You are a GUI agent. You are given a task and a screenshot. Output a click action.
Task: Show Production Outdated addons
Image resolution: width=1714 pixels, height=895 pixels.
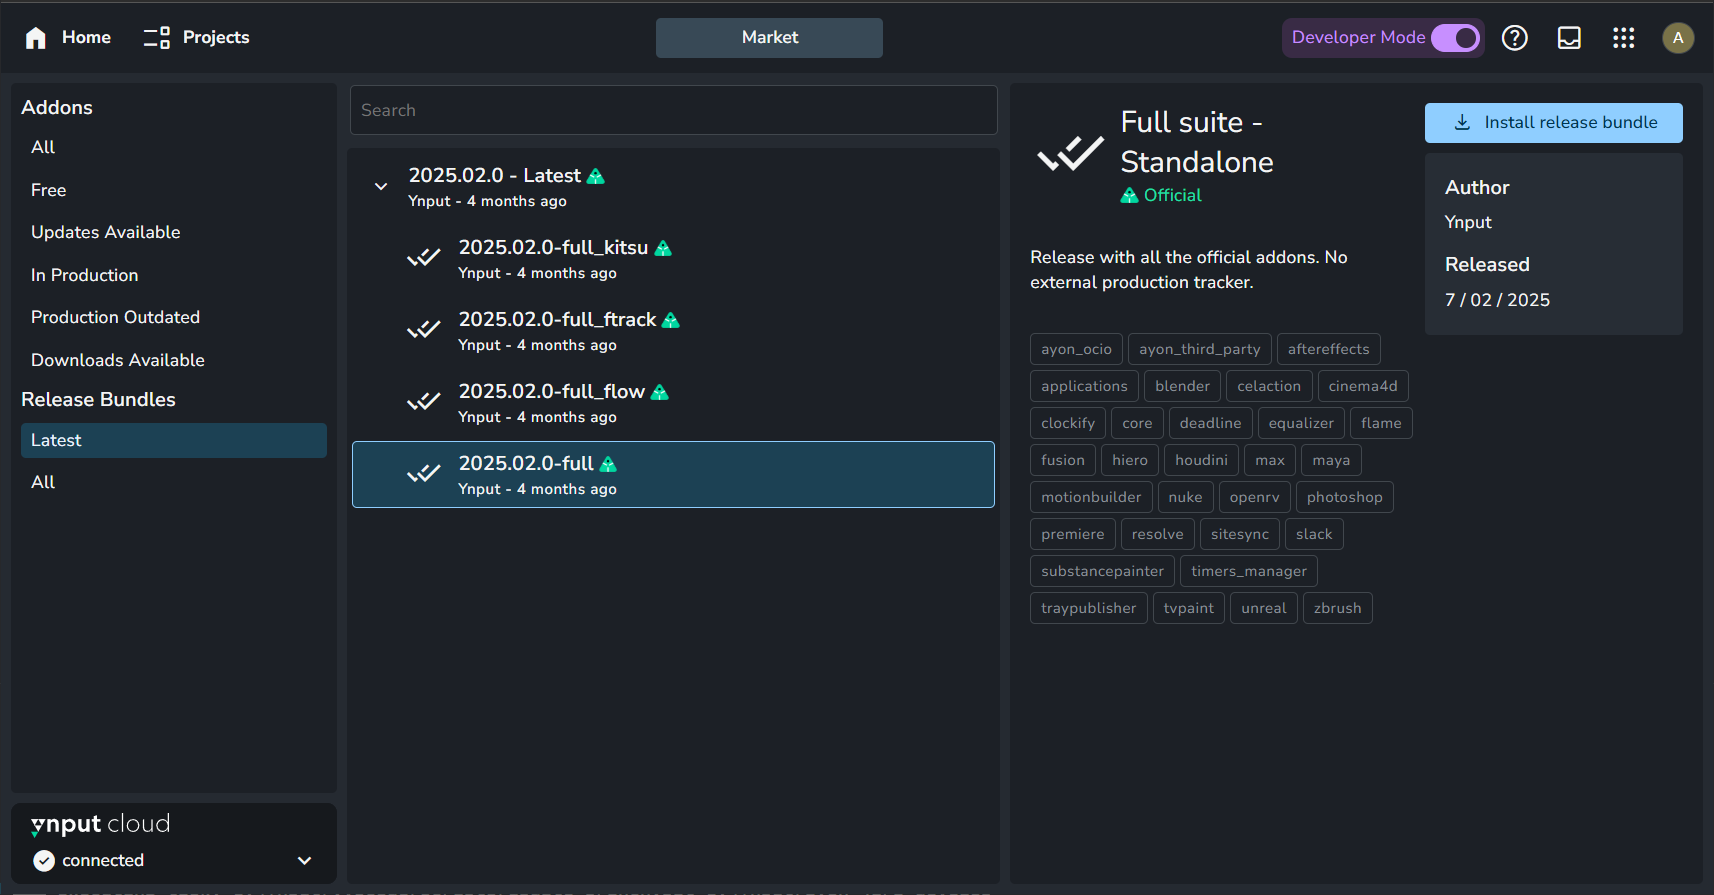[174, 318]
